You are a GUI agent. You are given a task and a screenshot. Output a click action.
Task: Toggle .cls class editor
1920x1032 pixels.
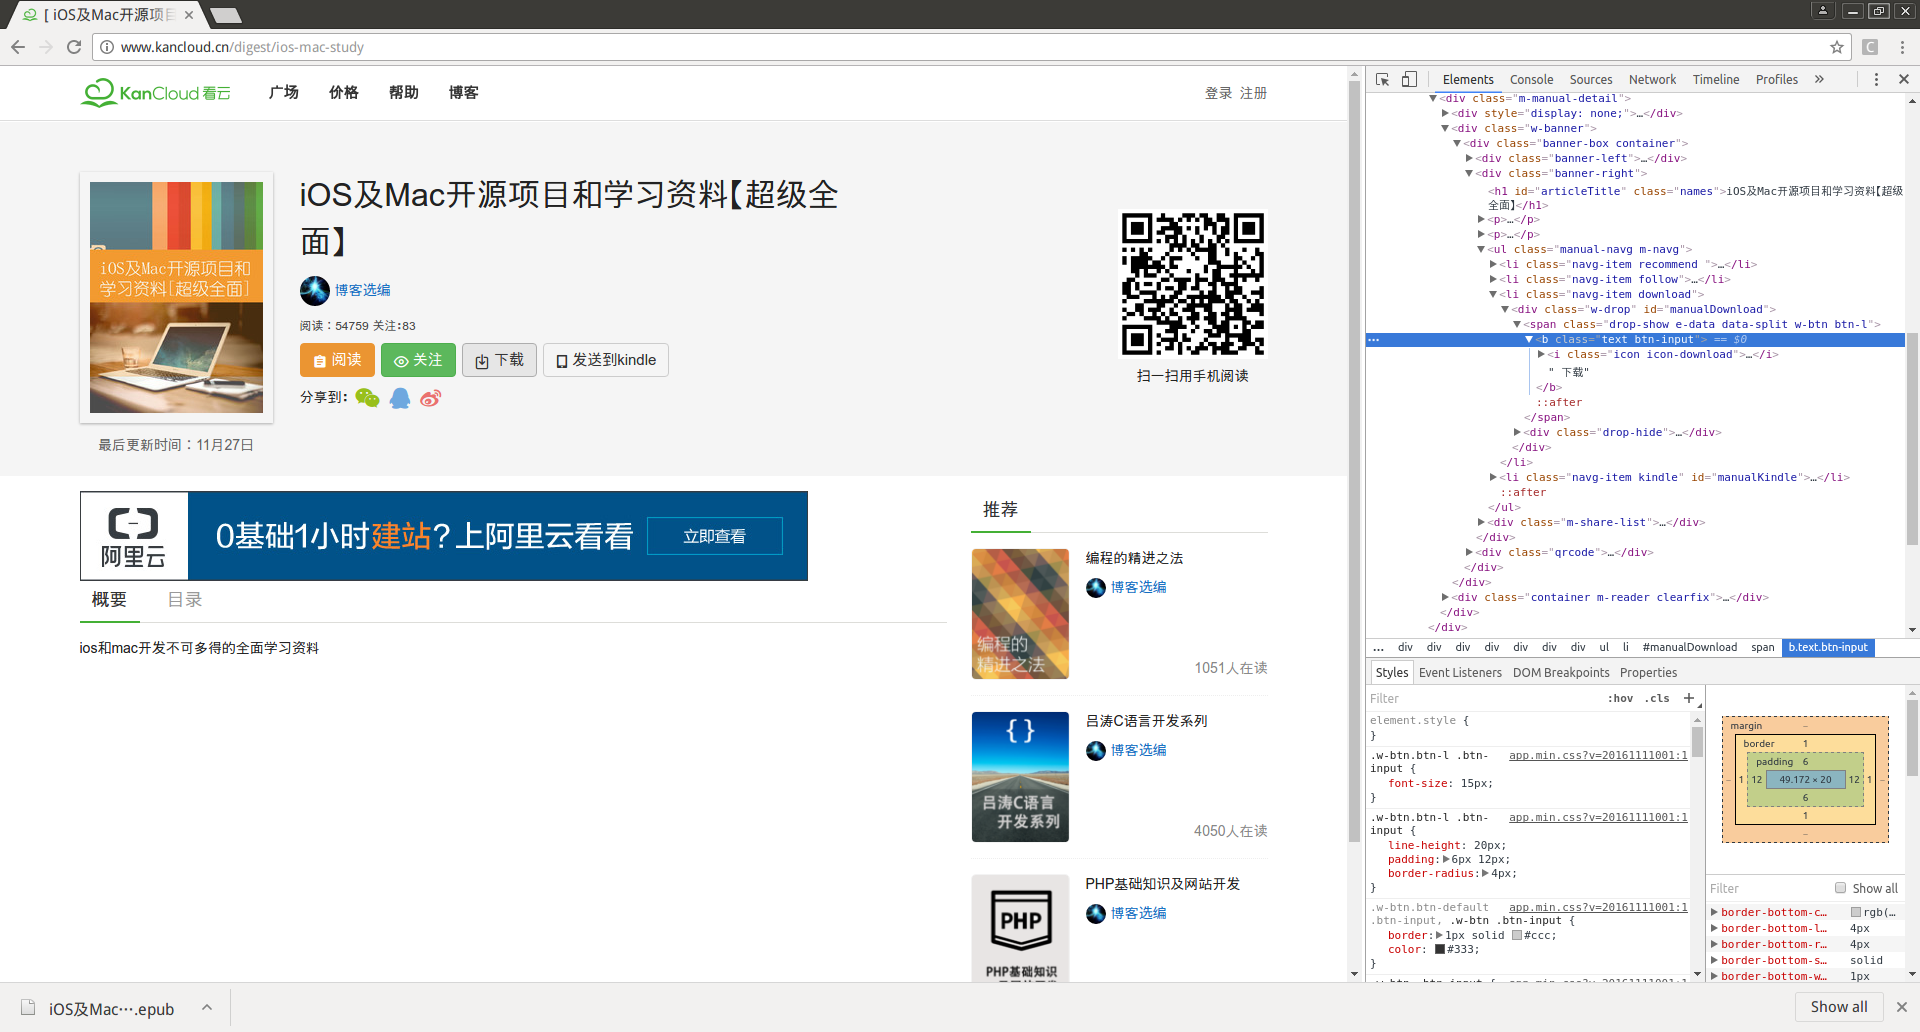tap(1657, 698)
